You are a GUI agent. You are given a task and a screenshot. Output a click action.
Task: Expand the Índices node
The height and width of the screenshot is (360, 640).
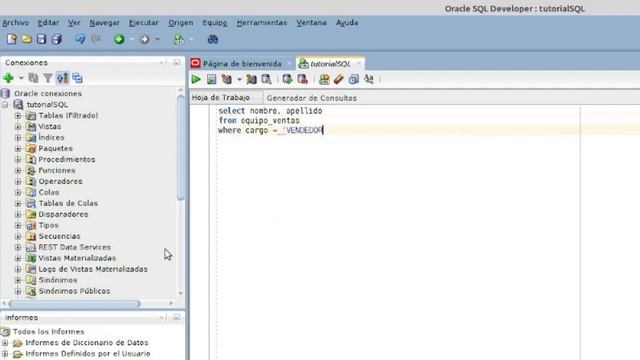[x=18, y=138]
